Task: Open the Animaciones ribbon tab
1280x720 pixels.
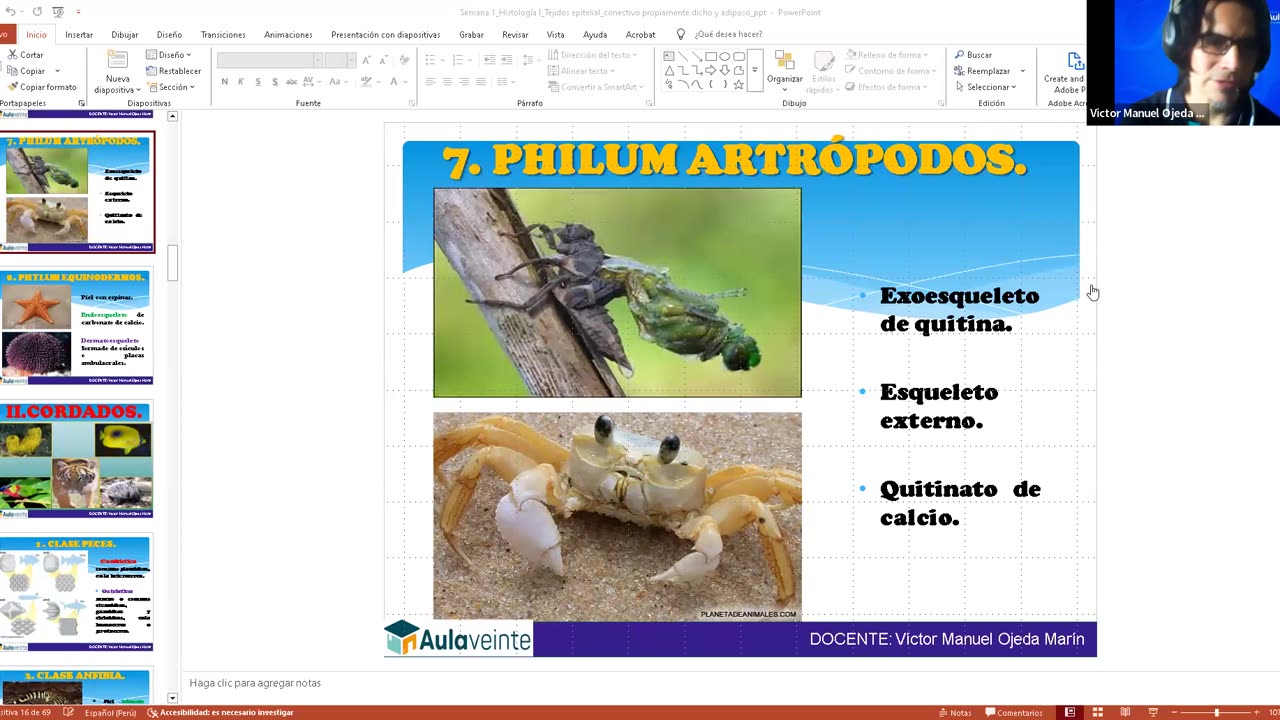Action: (x=288, y=34)
